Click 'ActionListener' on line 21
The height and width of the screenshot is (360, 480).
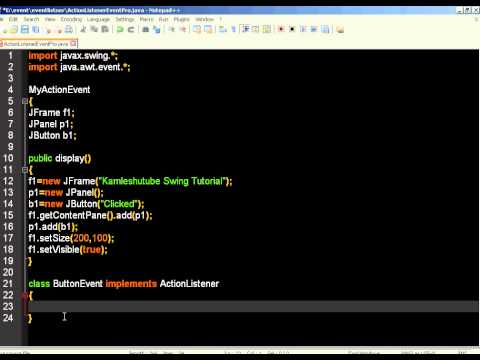(x=189, y=284)
